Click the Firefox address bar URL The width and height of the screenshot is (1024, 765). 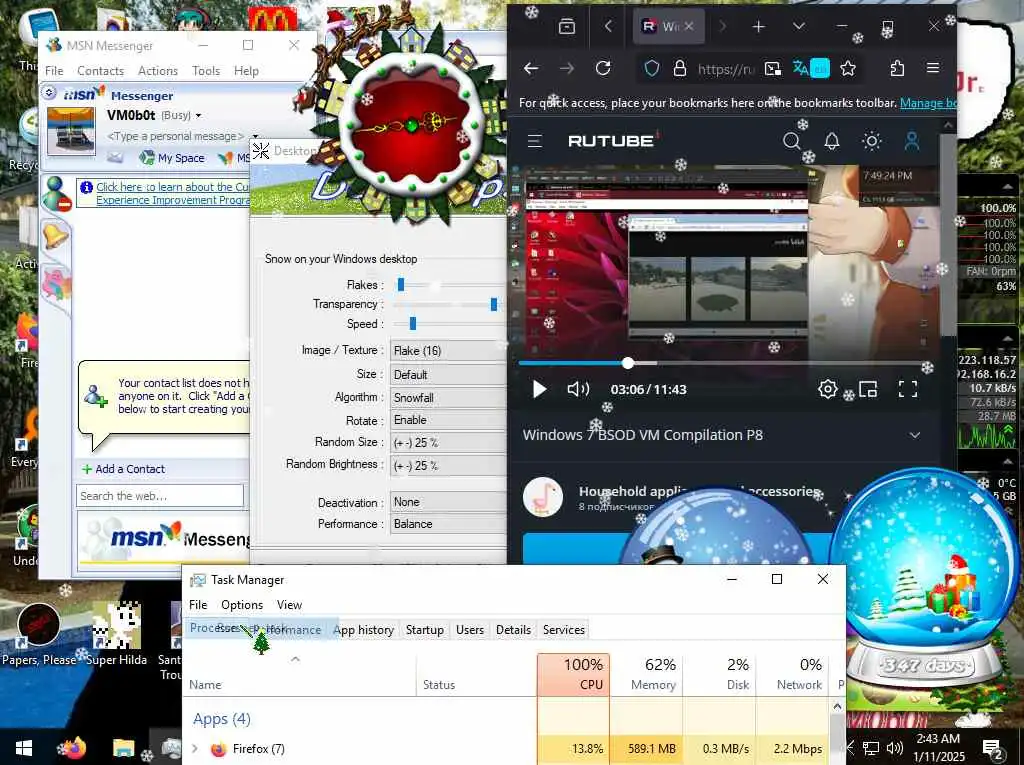tap(726, 69)
